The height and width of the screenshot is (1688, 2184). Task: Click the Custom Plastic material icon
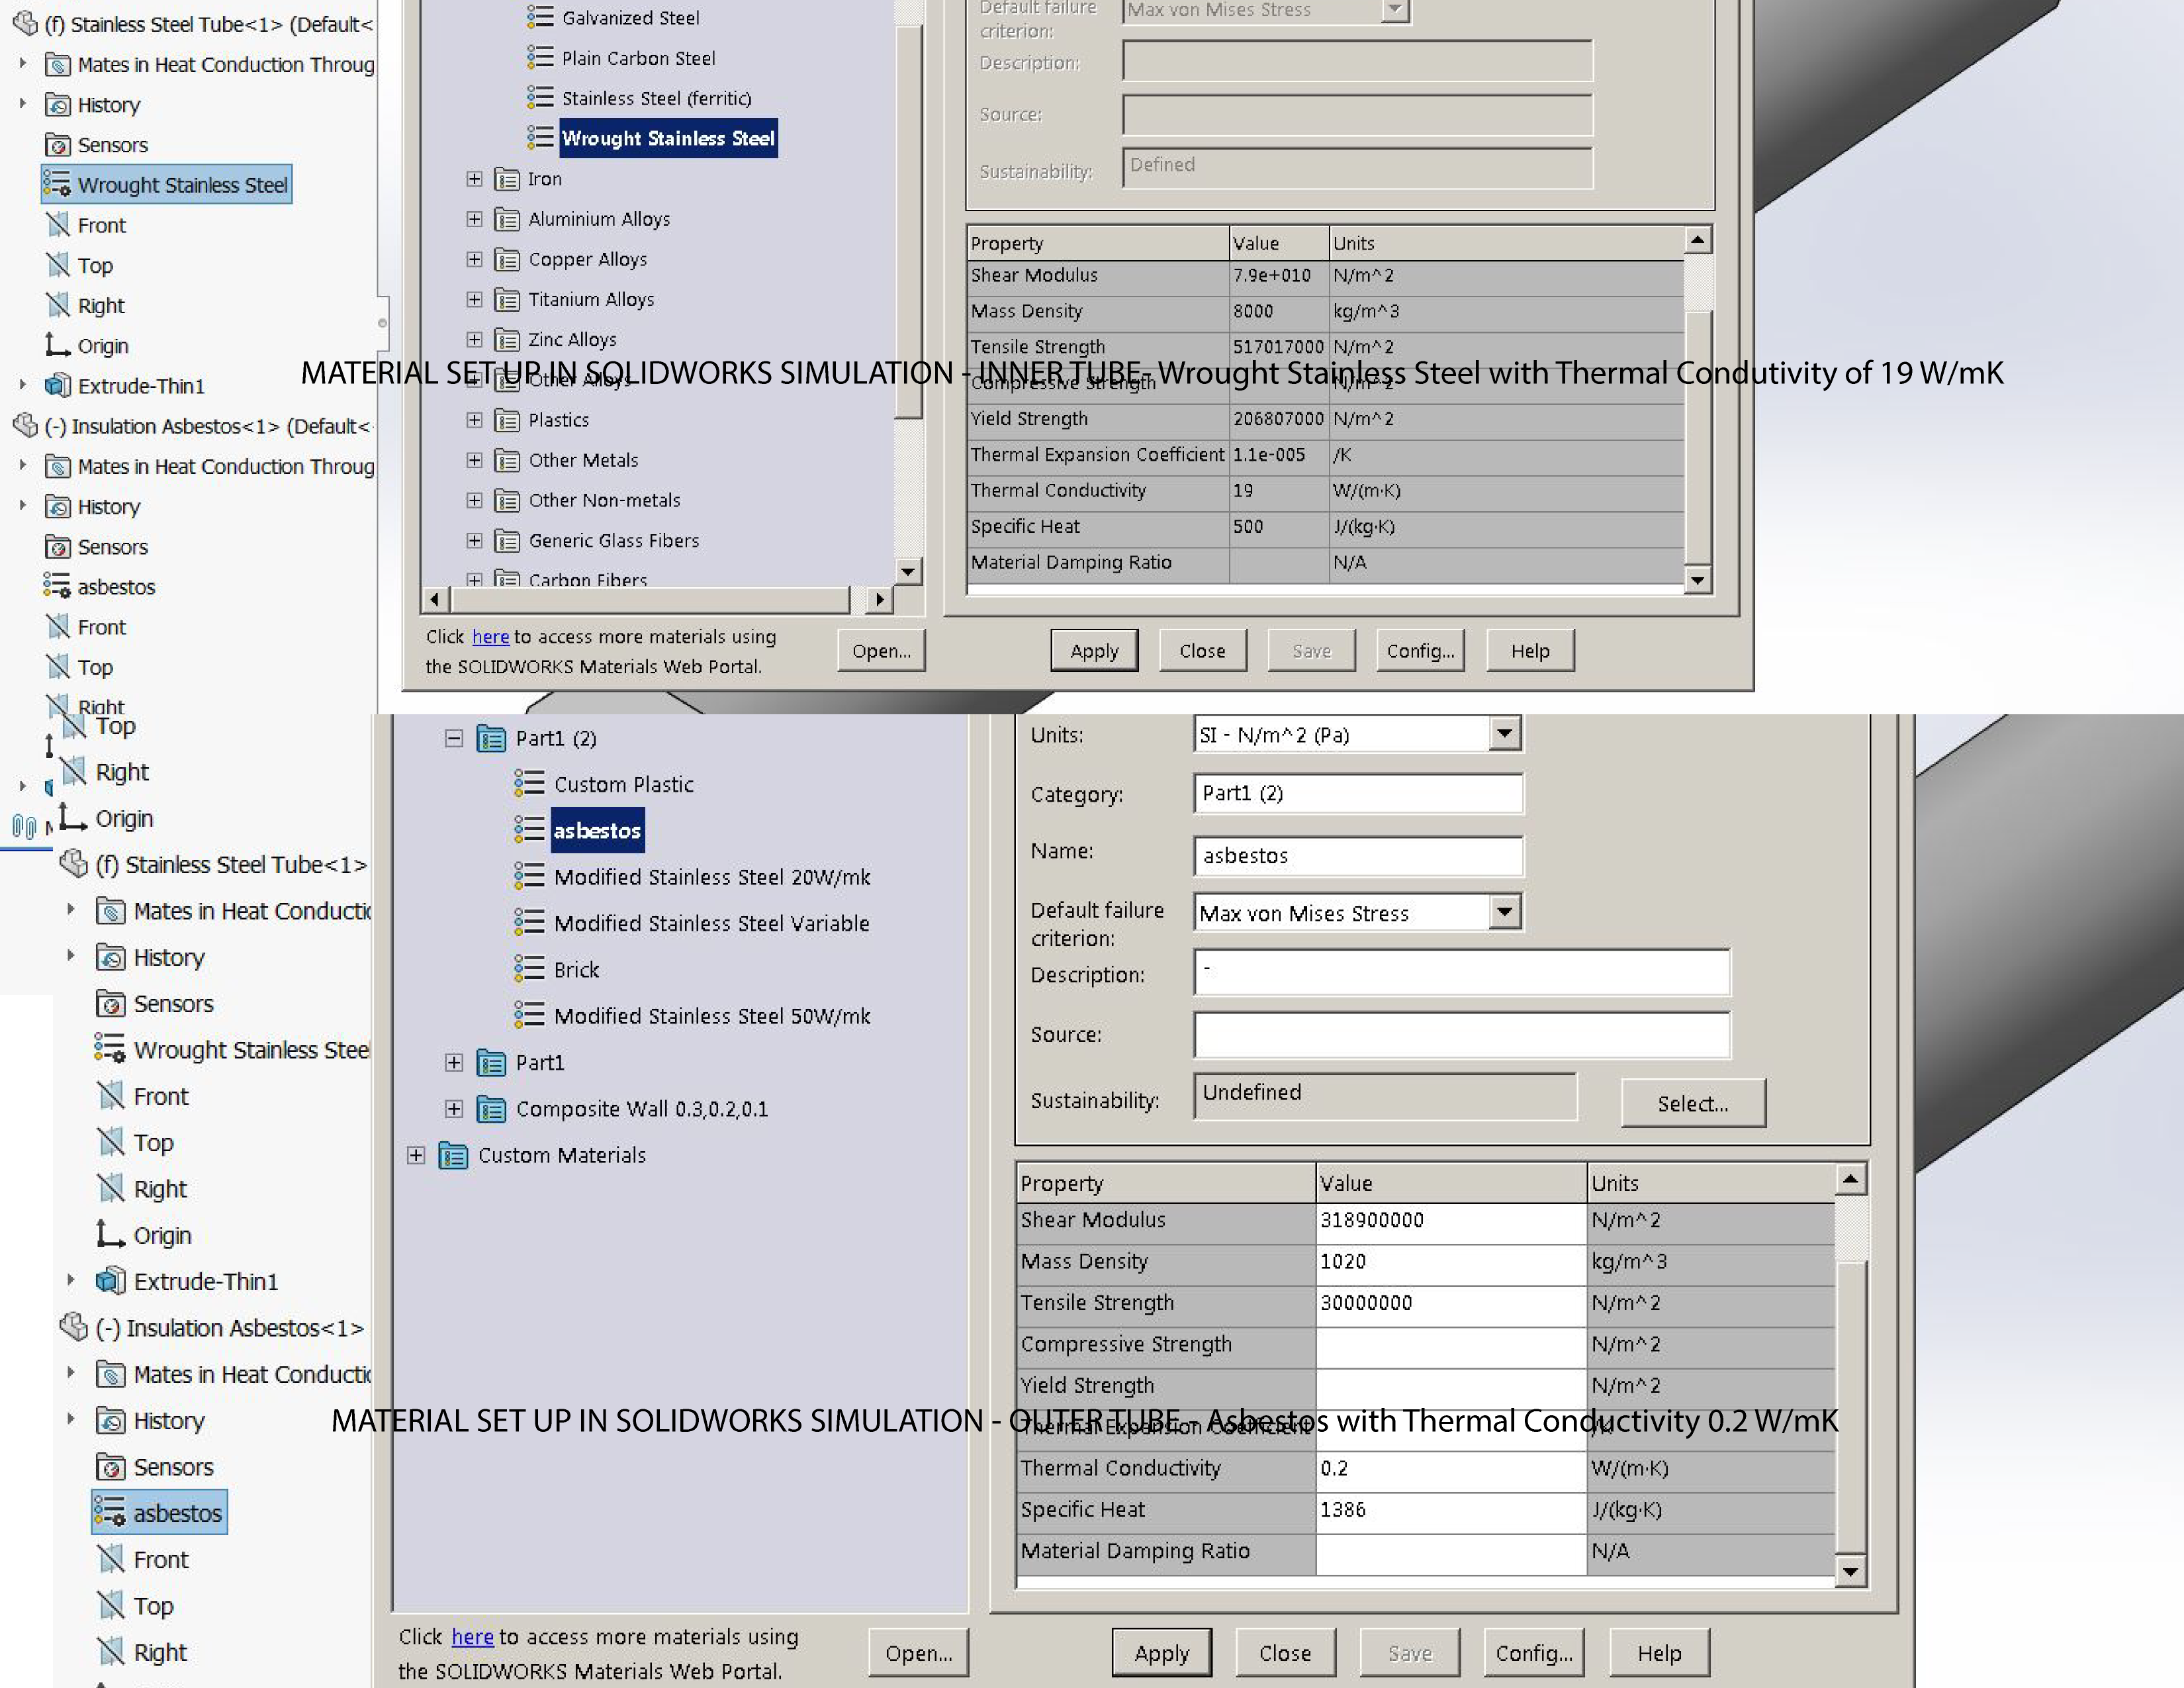[x=529, y=783]
